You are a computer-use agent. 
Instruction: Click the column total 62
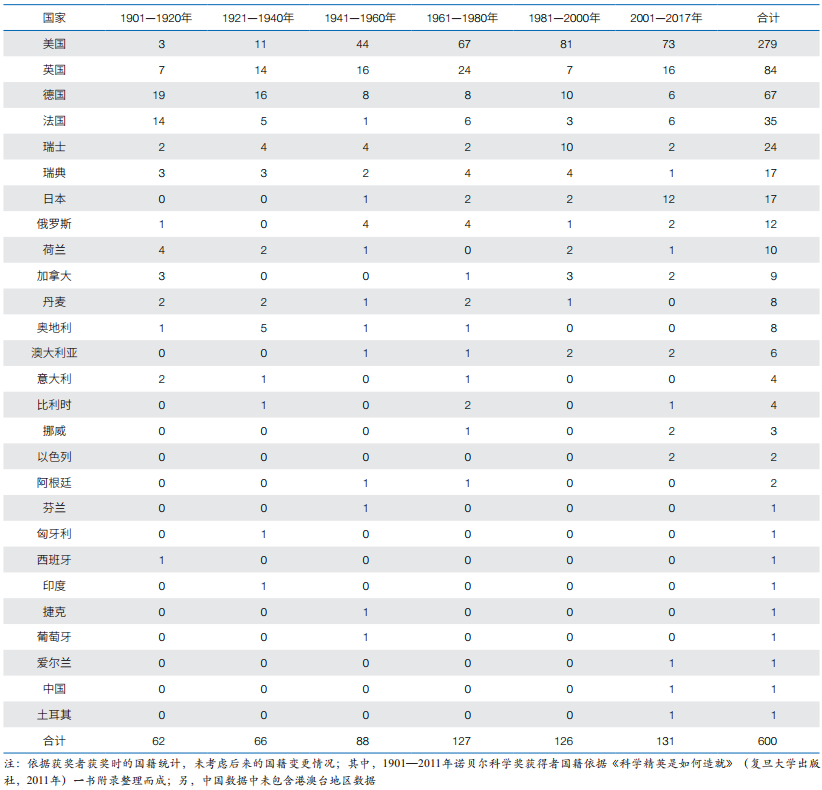point(158,741)
